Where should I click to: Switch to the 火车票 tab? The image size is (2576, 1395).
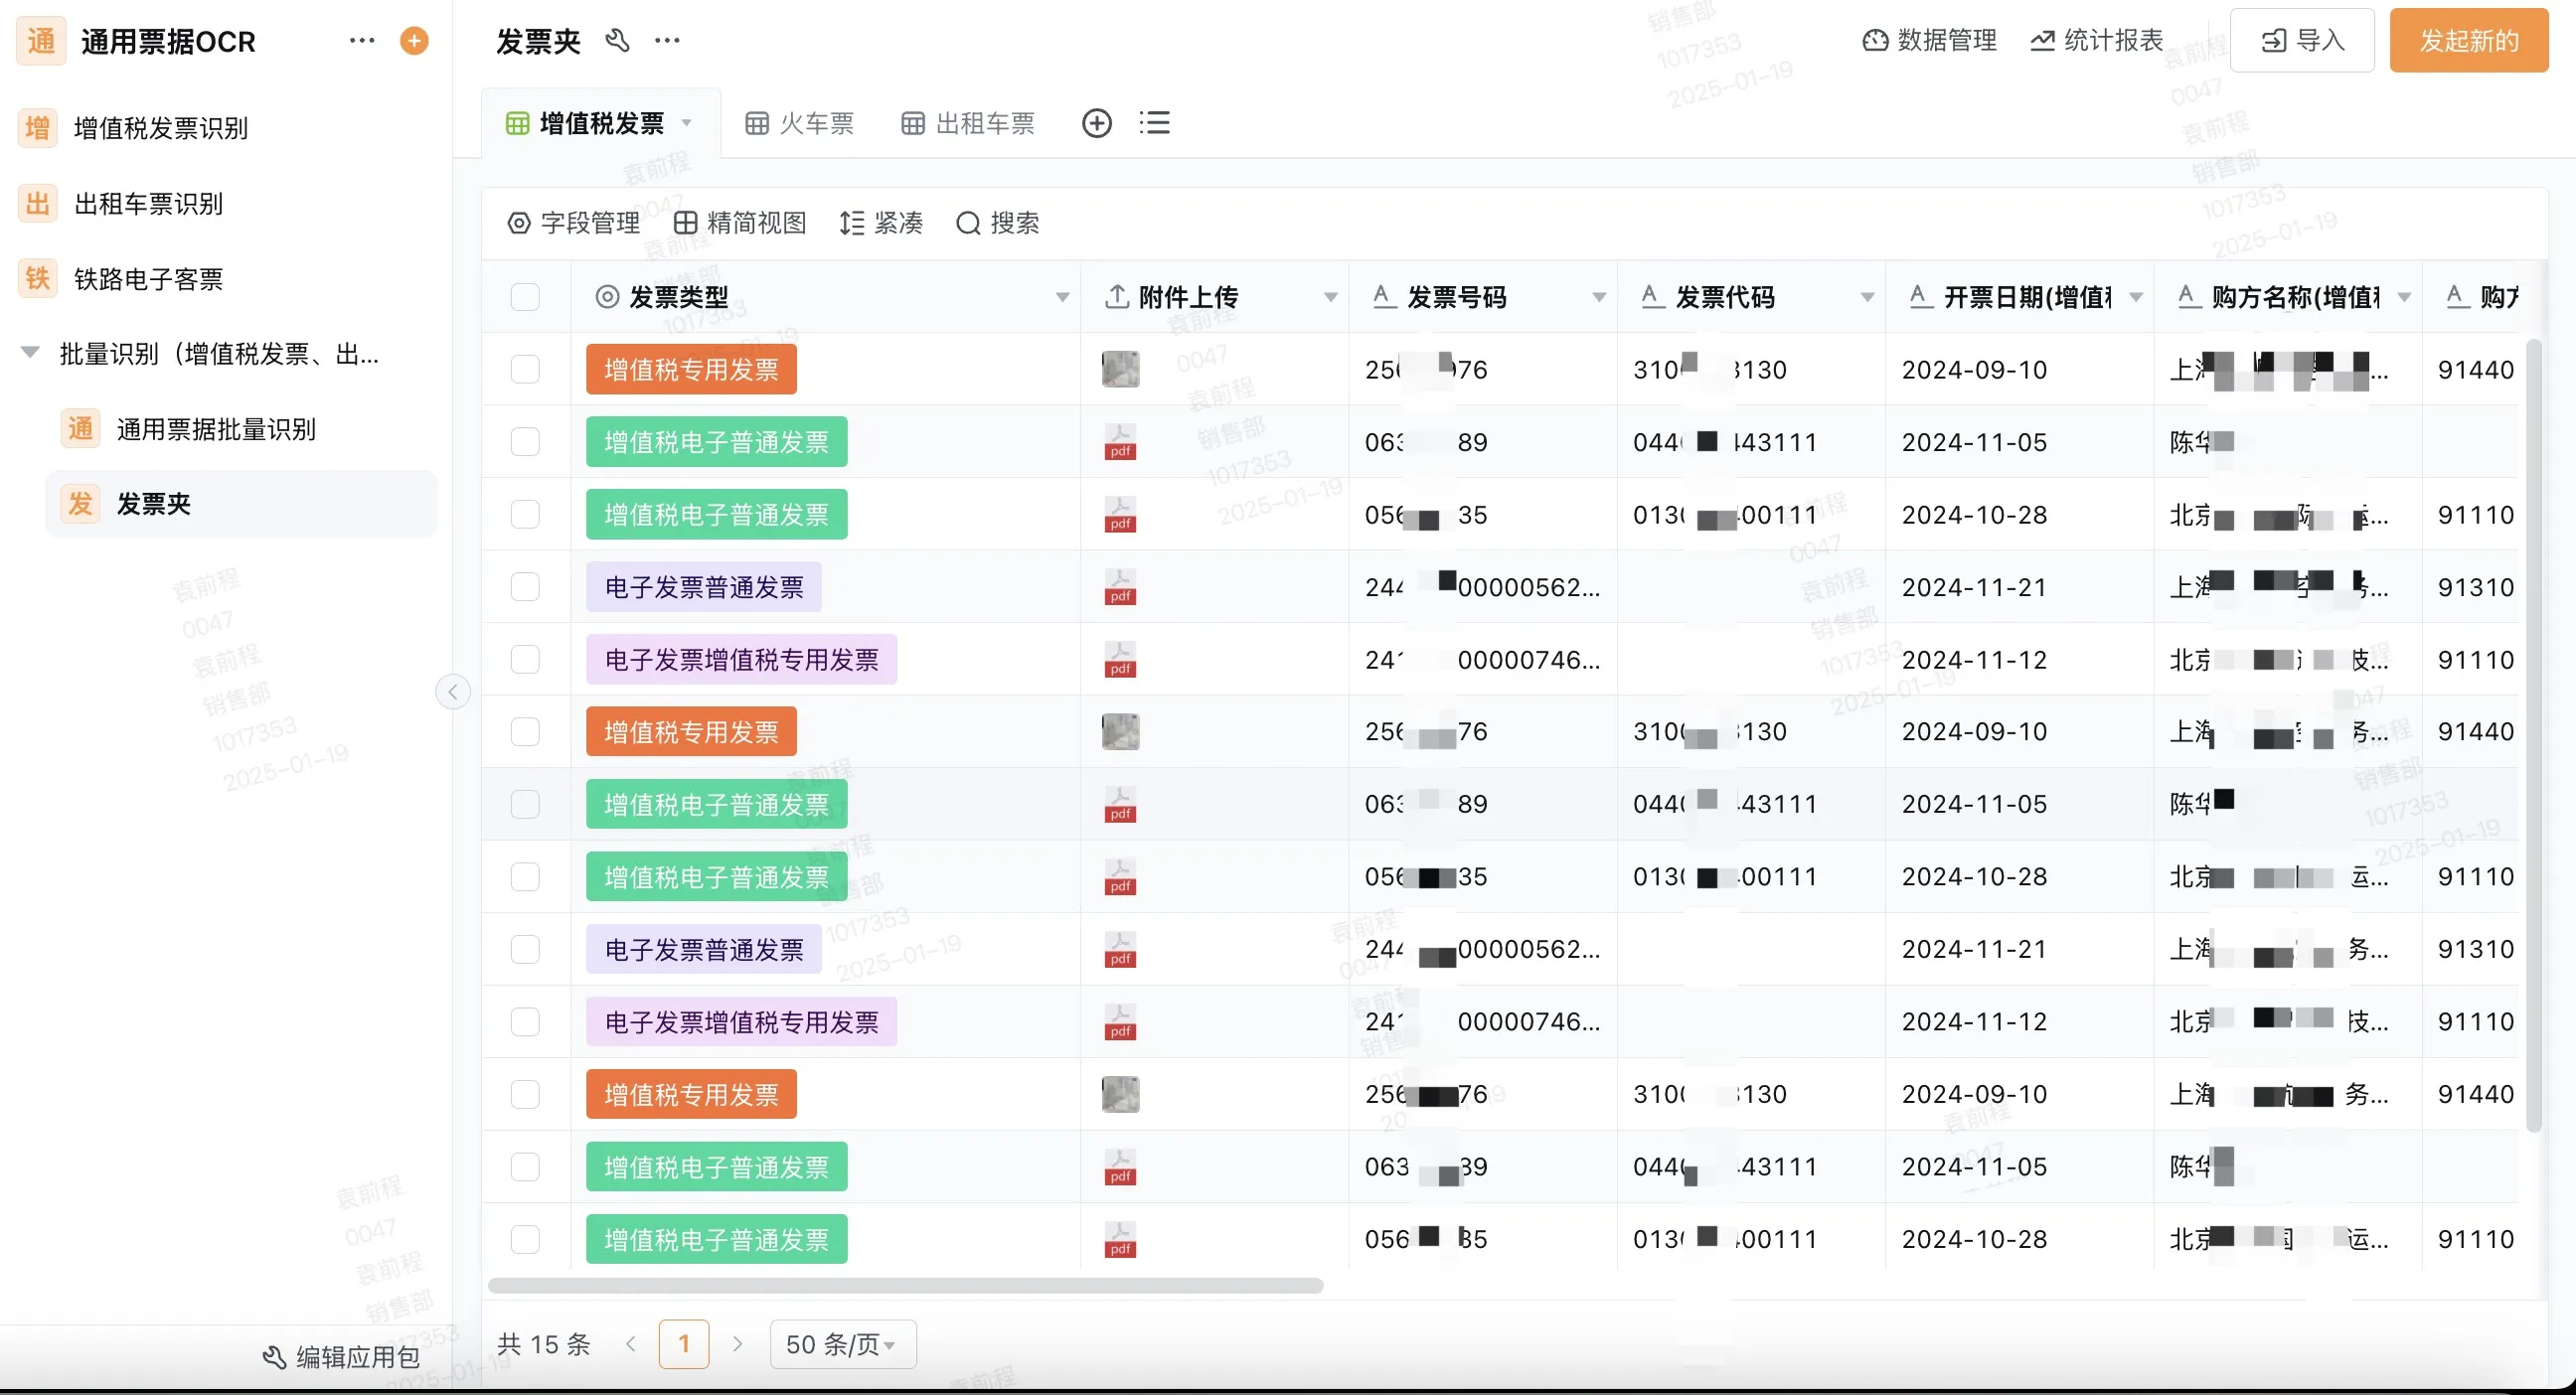pos(800,122)
